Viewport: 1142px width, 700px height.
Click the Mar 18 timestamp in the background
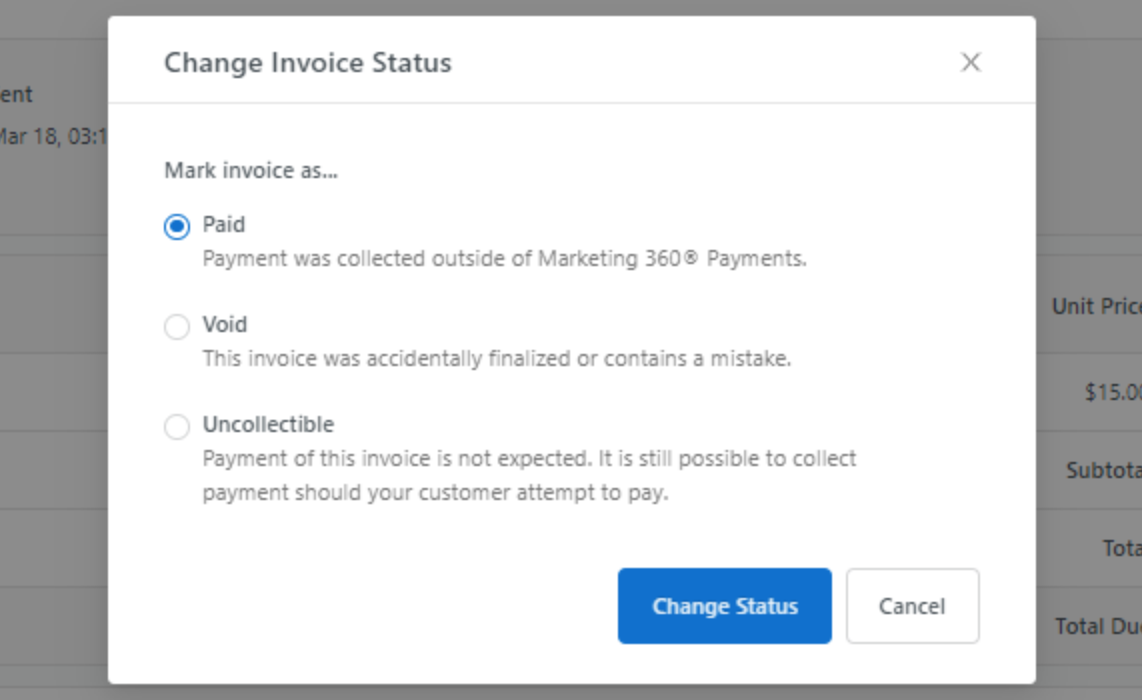pos(52,136)
